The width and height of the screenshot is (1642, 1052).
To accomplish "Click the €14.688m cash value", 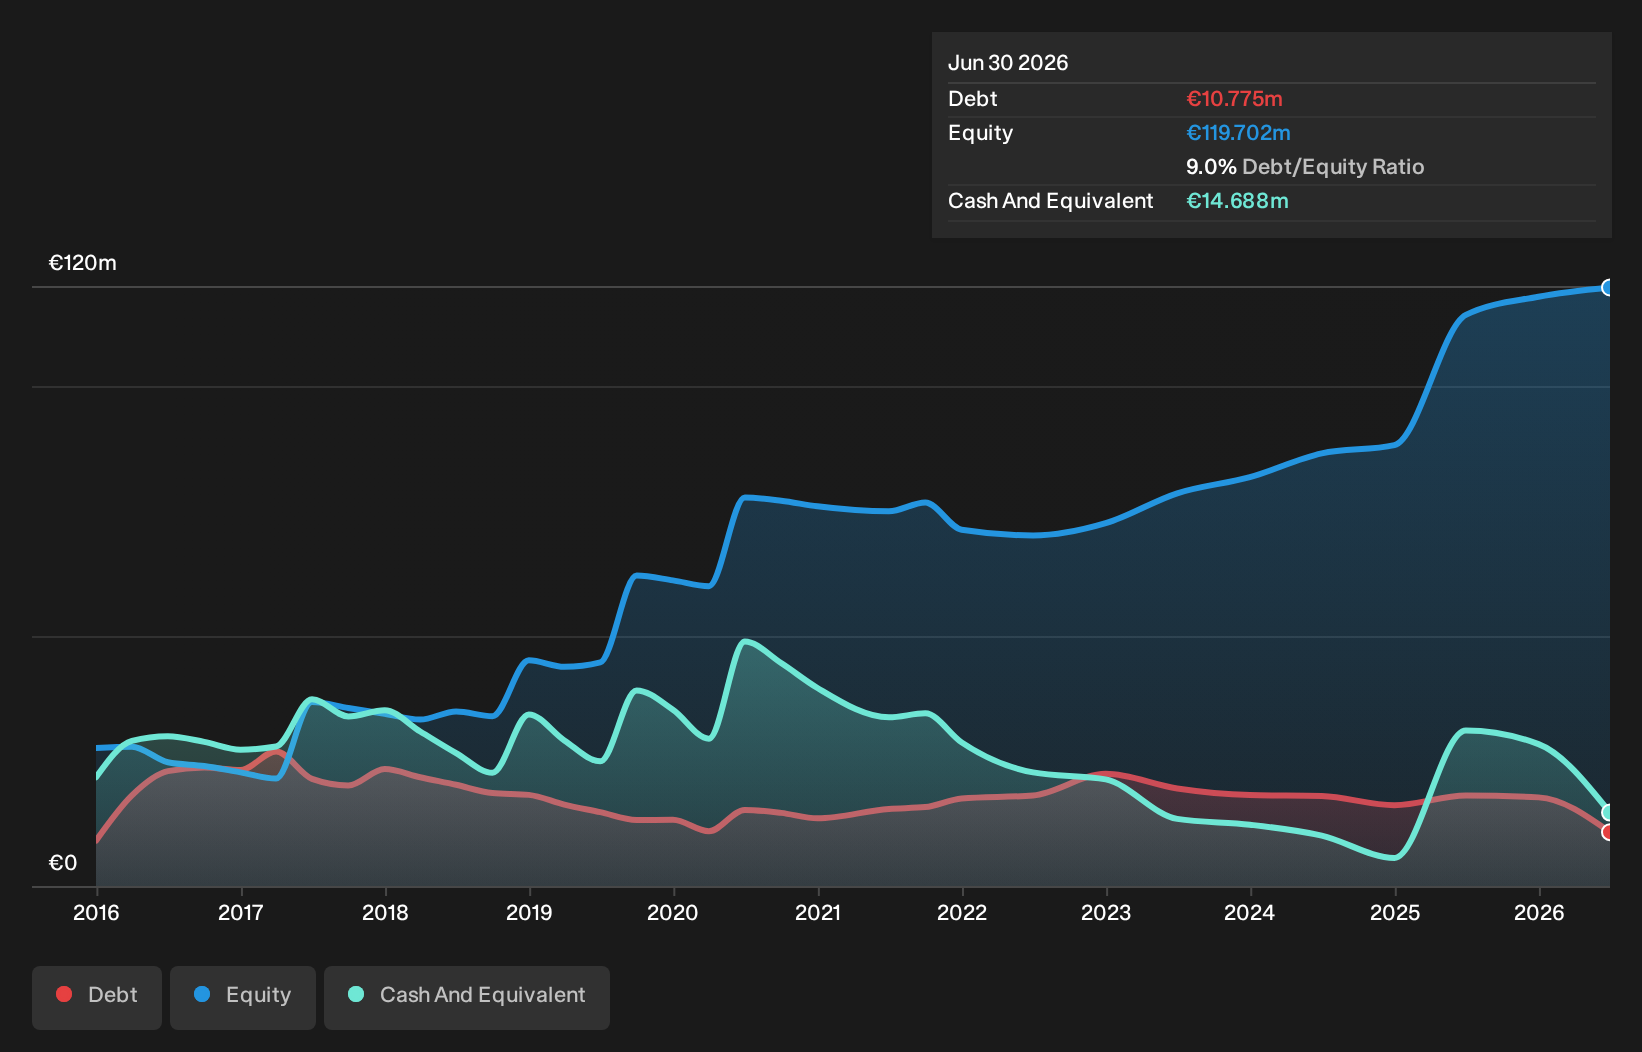I will [1237, 201].
